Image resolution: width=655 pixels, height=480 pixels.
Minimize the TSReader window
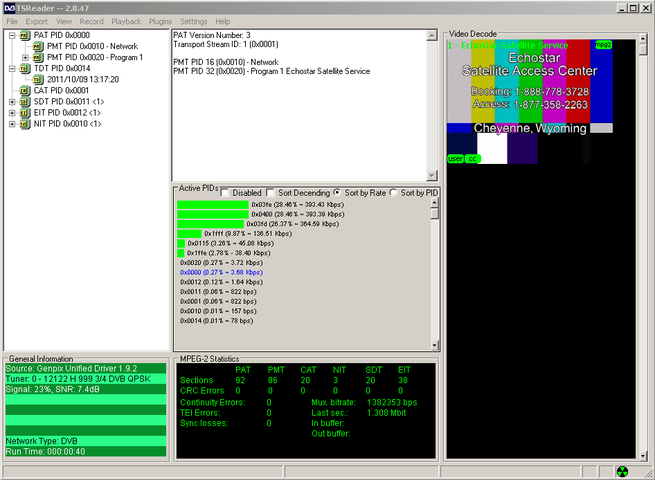[x=622, y=8]
